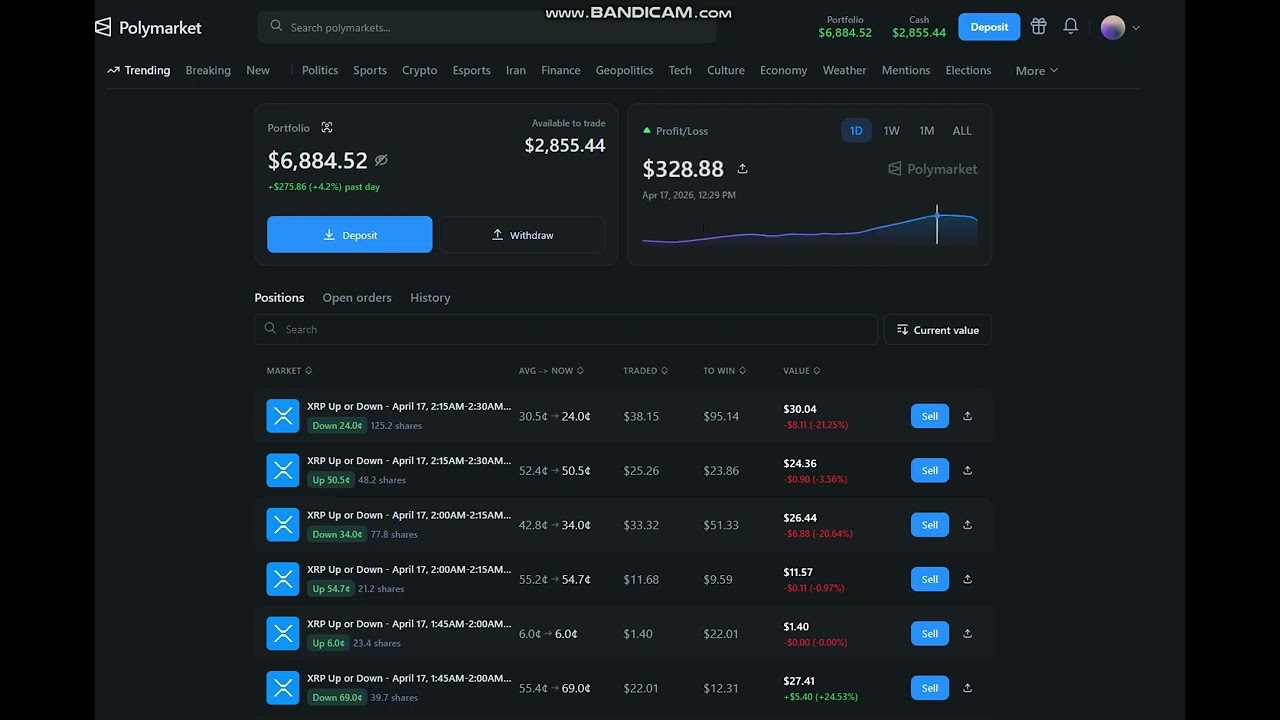
Task: Share the Down 69.0¢ position
Action: tap(967, 688)
